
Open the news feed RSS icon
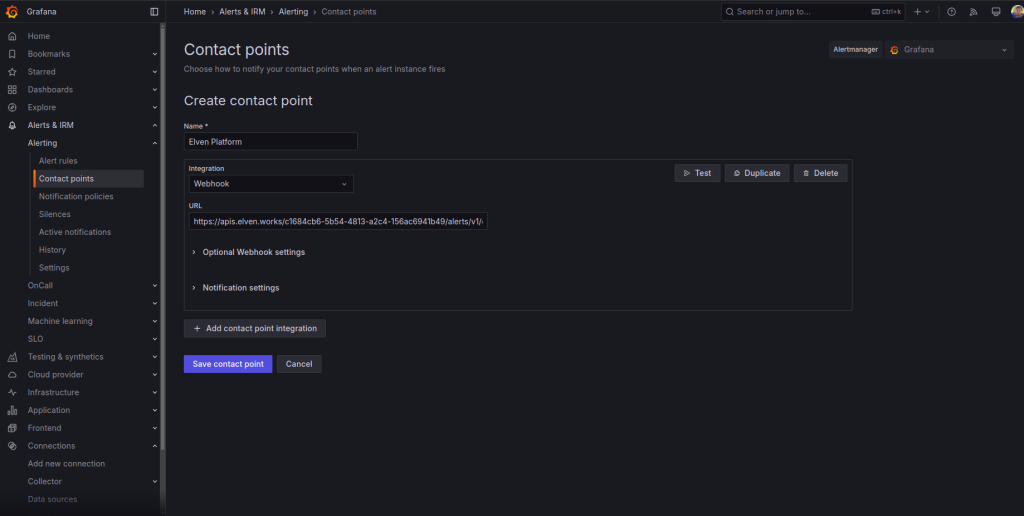point(973,12)
